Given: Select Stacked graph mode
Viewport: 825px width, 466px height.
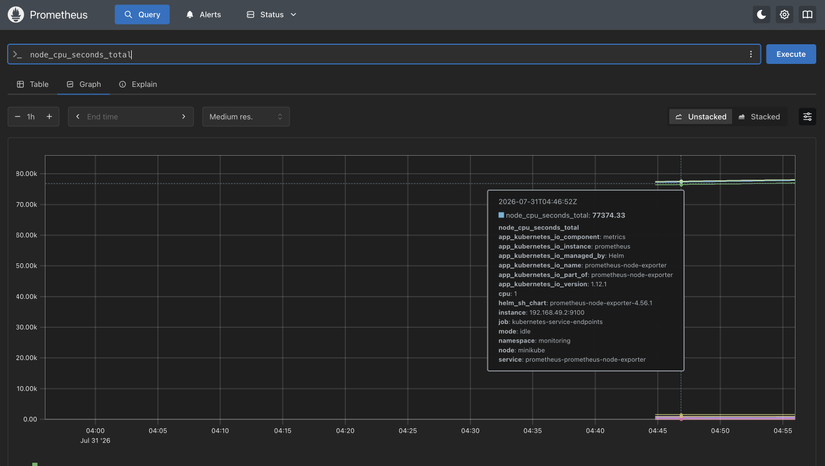Looking at the screenshot, I should point(759,117).
